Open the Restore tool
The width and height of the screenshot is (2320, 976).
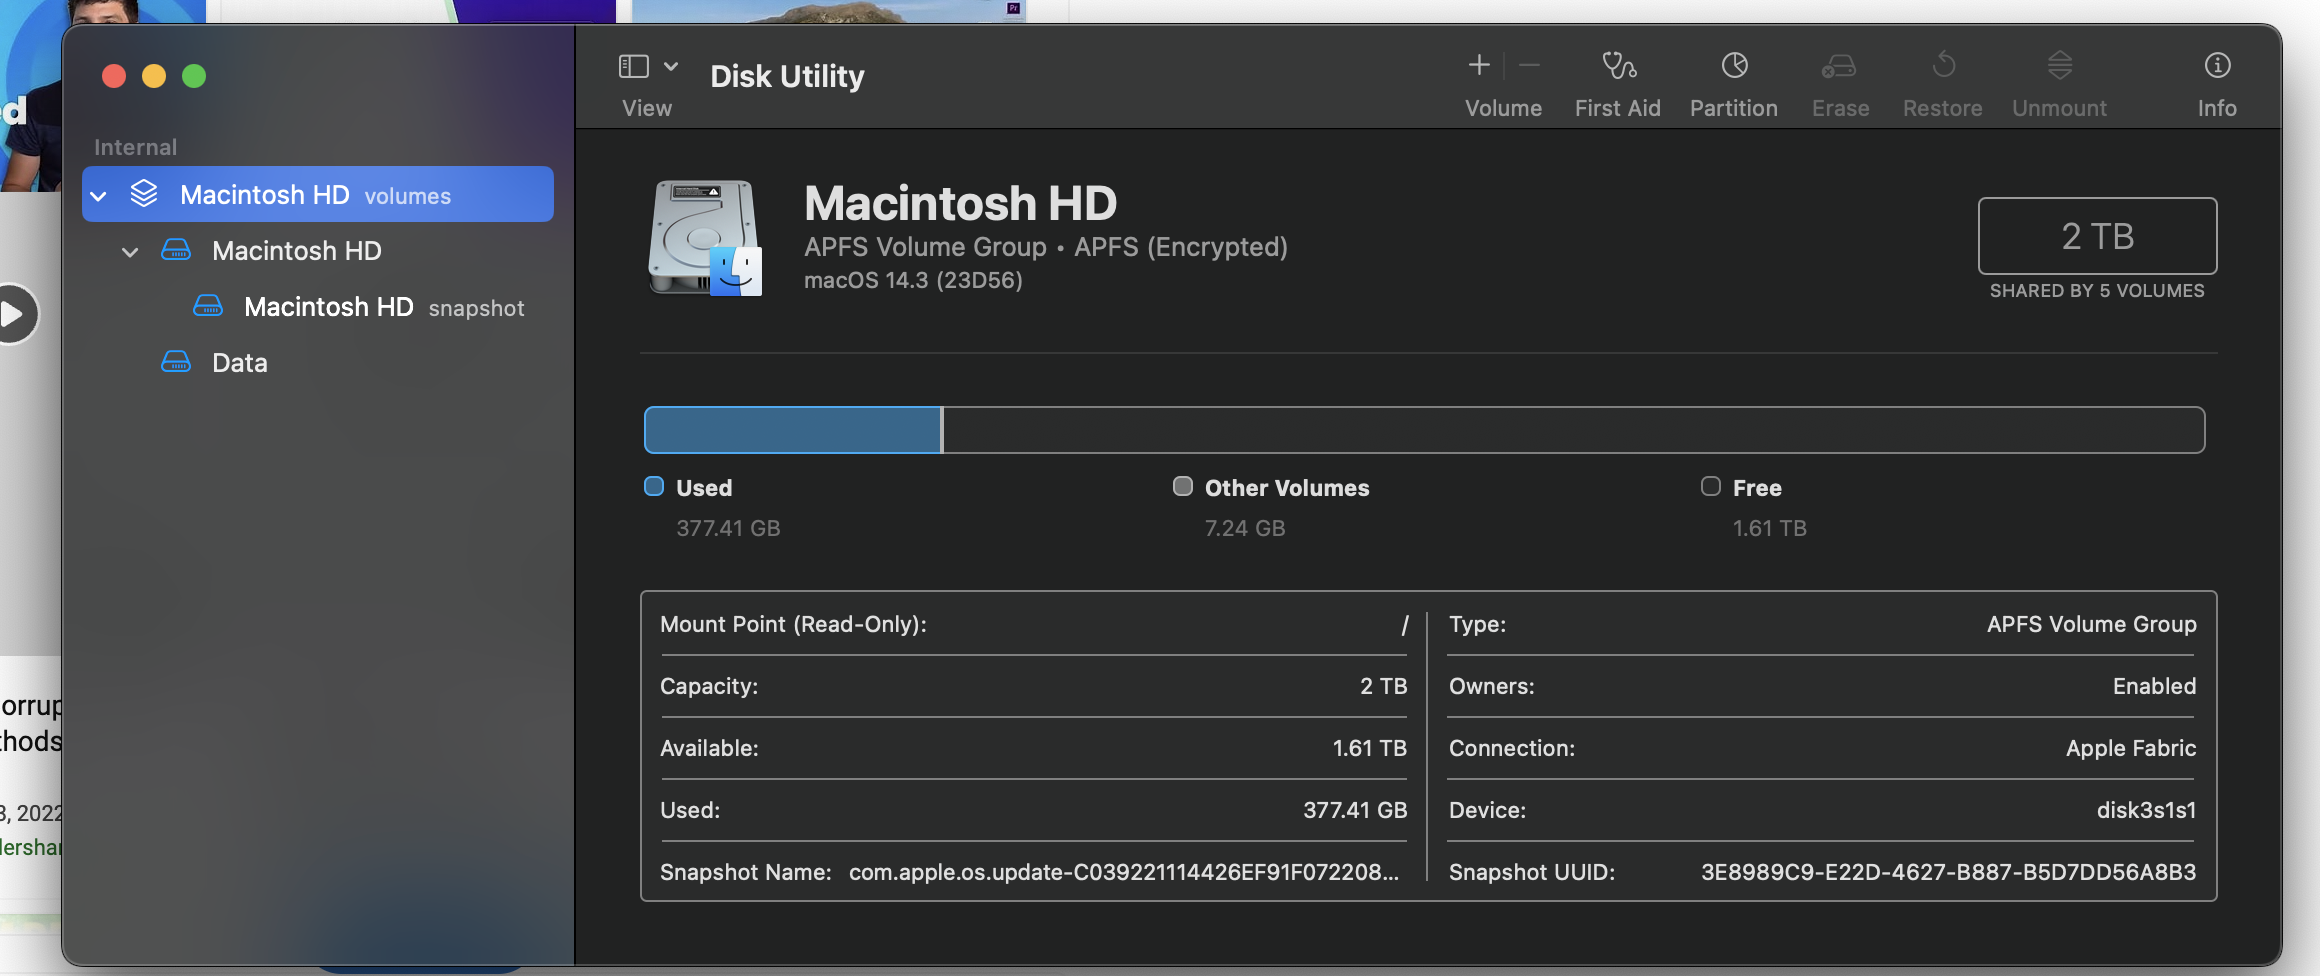(x=1941, y=80)
